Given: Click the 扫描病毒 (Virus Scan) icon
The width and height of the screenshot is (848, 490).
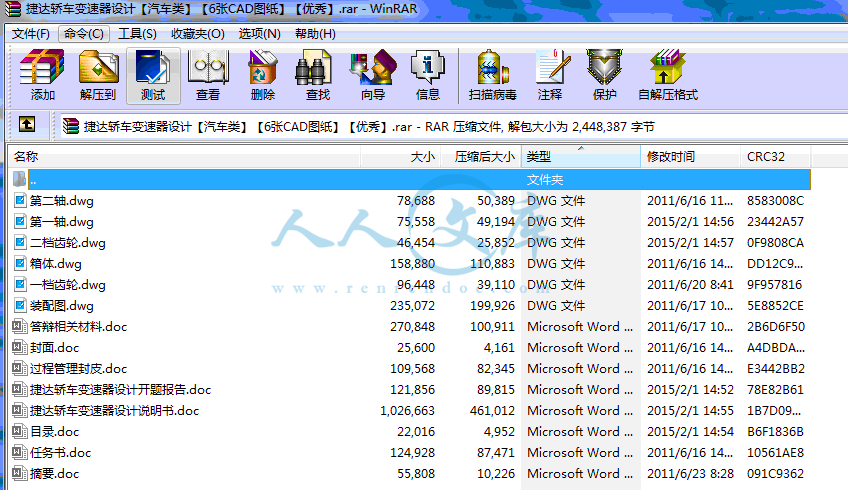Looking at the screenshot, I should click(x=493, y=67).
